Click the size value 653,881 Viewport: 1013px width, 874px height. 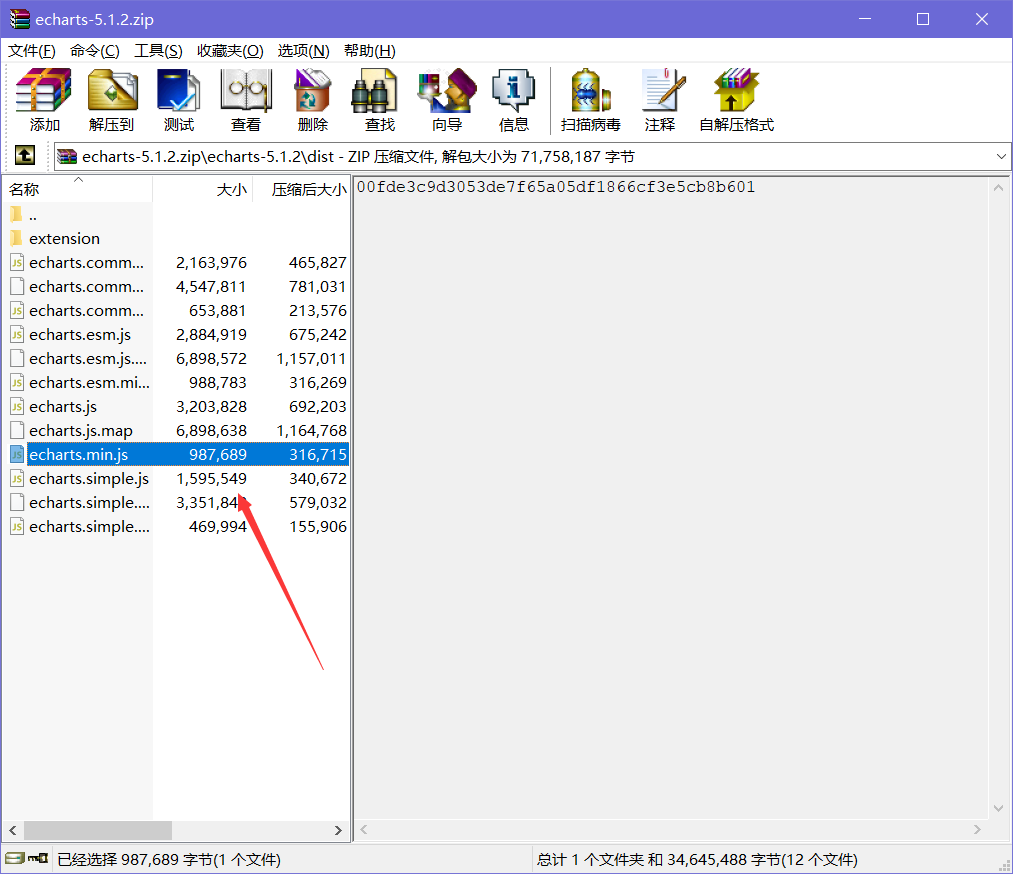pyautogui.click(x=218, y=310)
